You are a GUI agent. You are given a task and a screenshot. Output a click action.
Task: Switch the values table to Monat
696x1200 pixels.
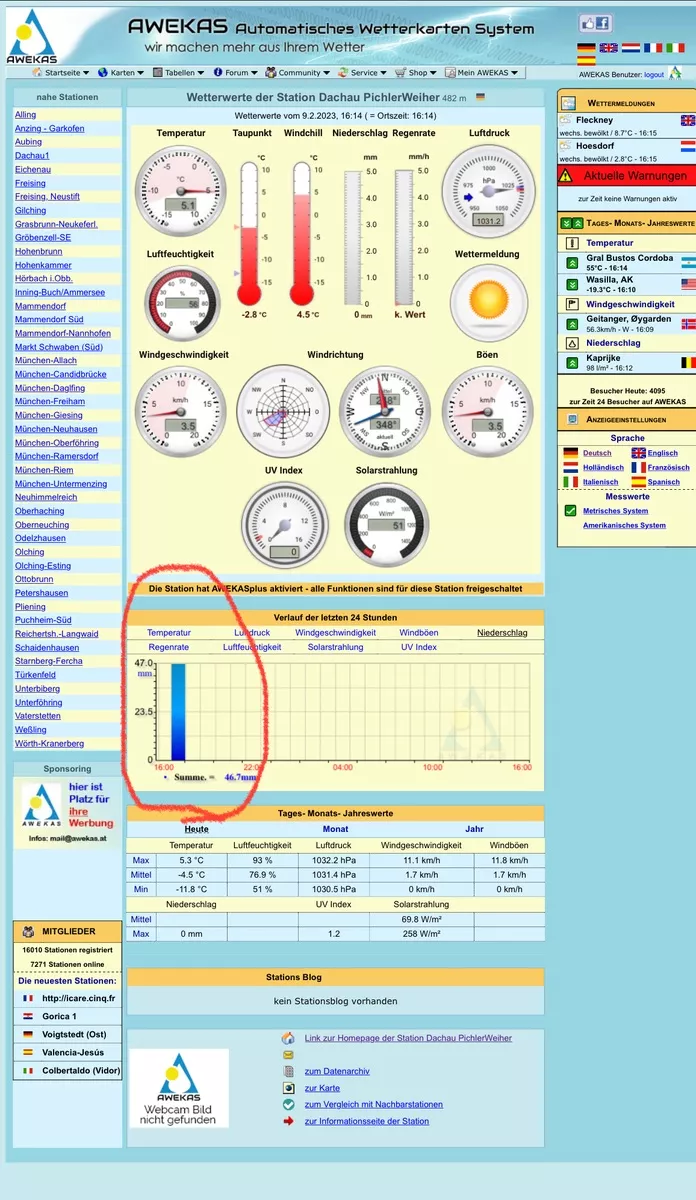[335, 829]
